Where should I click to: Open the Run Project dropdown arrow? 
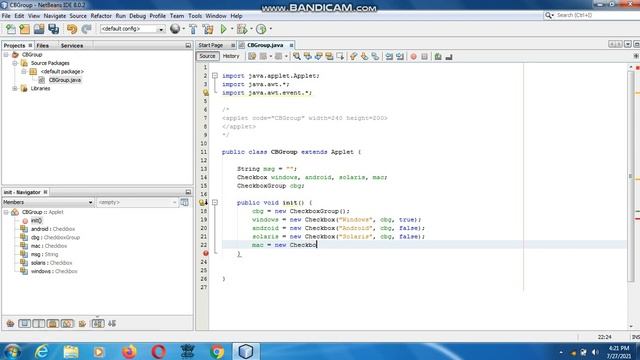[232, 29]
